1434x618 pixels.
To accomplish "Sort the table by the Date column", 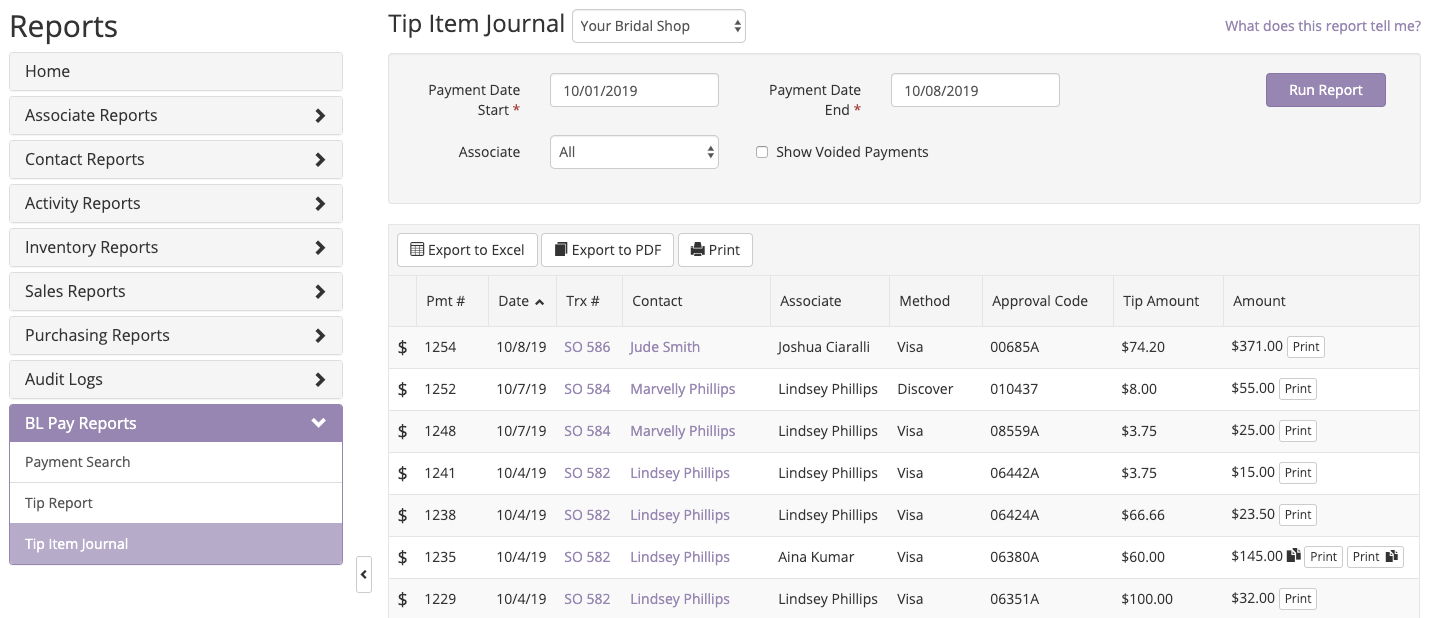I will coord(522,301).
